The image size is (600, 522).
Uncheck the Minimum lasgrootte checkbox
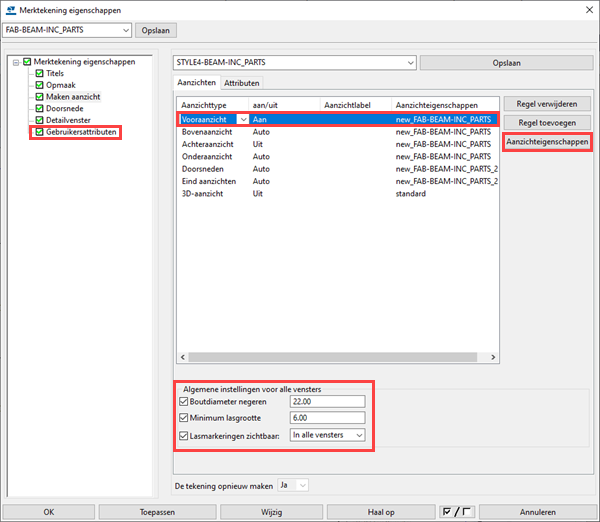click(184, 418)
